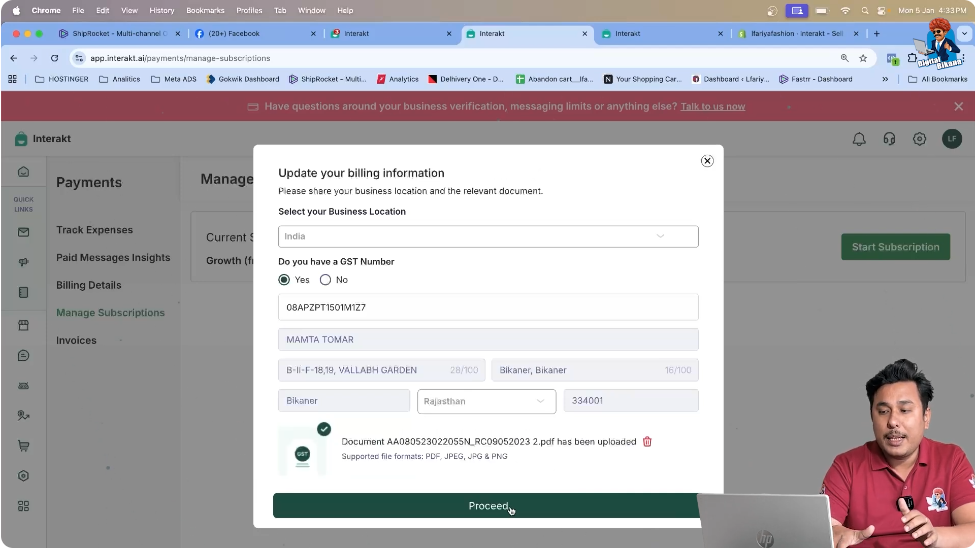Viewport: 975px width, 548px height.
Task: Open notifications bell icon
Action: [x=859, y=139]
